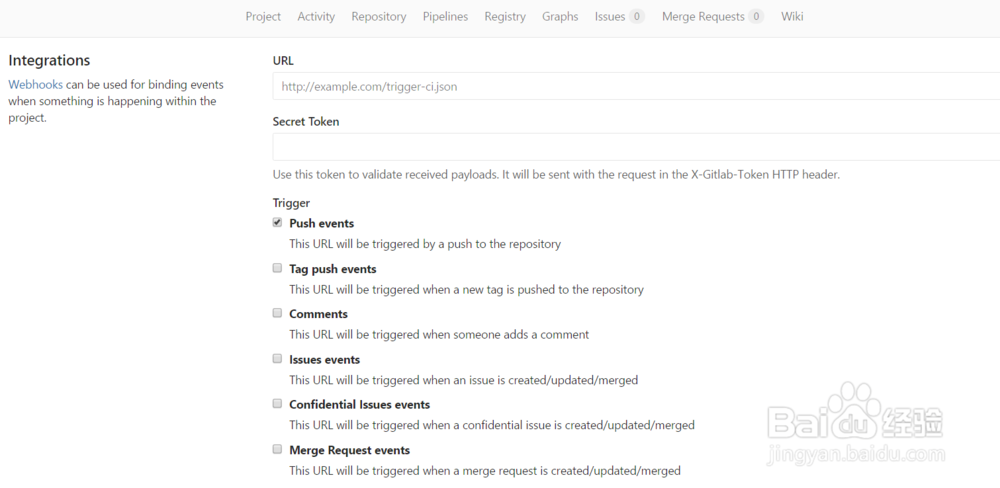The image size is (1000, 488).
Task: Open the Registry tab
Action: click(505, 16)
